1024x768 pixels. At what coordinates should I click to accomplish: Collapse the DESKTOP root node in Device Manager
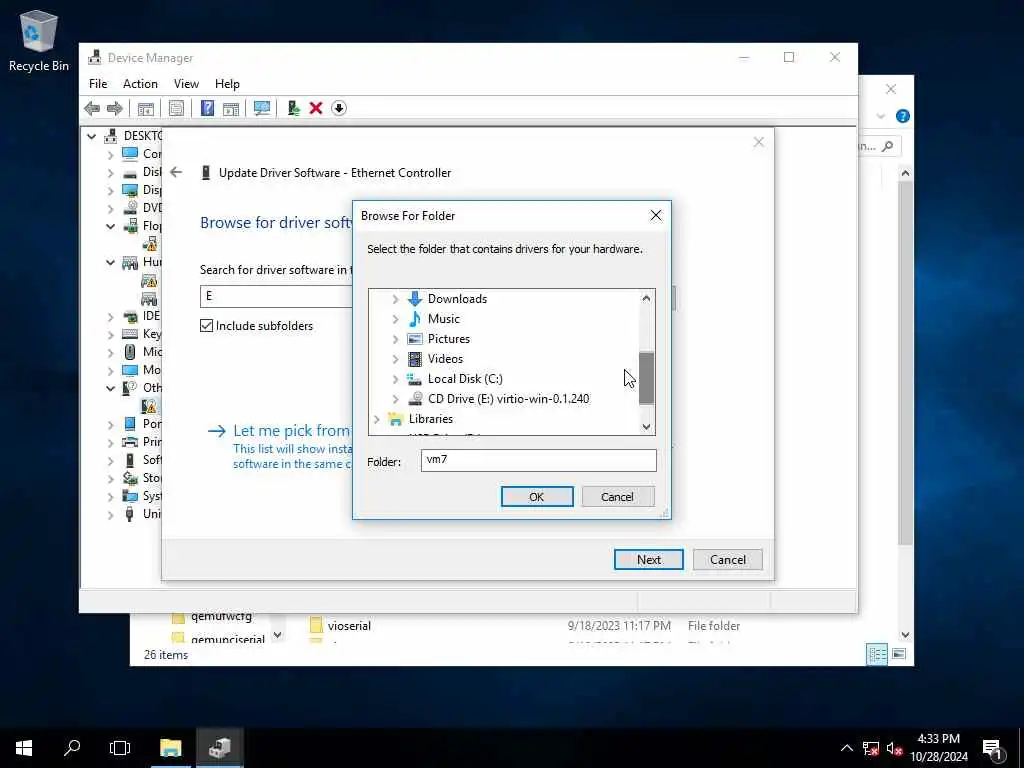[x=91, y=136]
